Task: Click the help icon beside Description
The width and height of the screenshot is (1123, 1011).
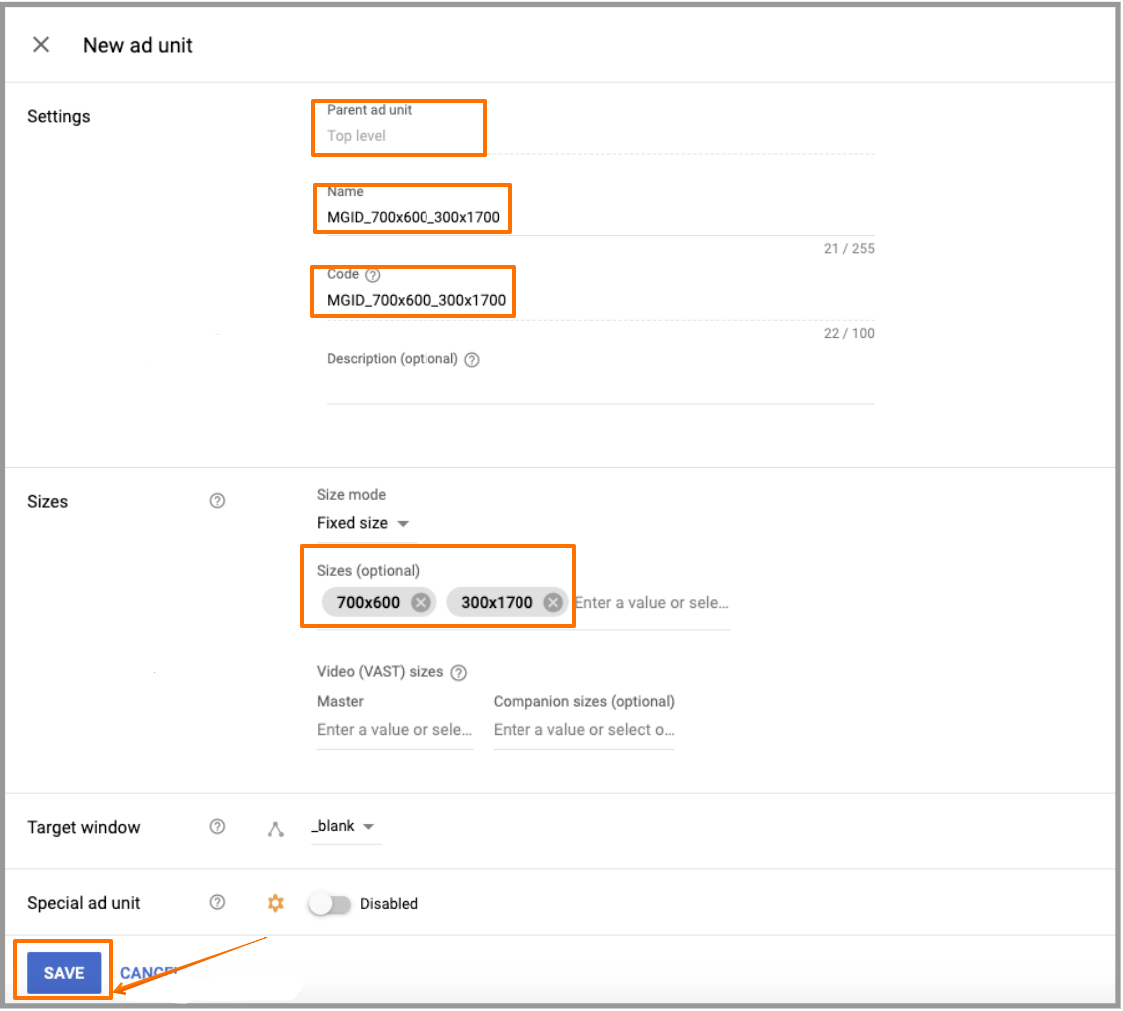Action: coord(472,360)
